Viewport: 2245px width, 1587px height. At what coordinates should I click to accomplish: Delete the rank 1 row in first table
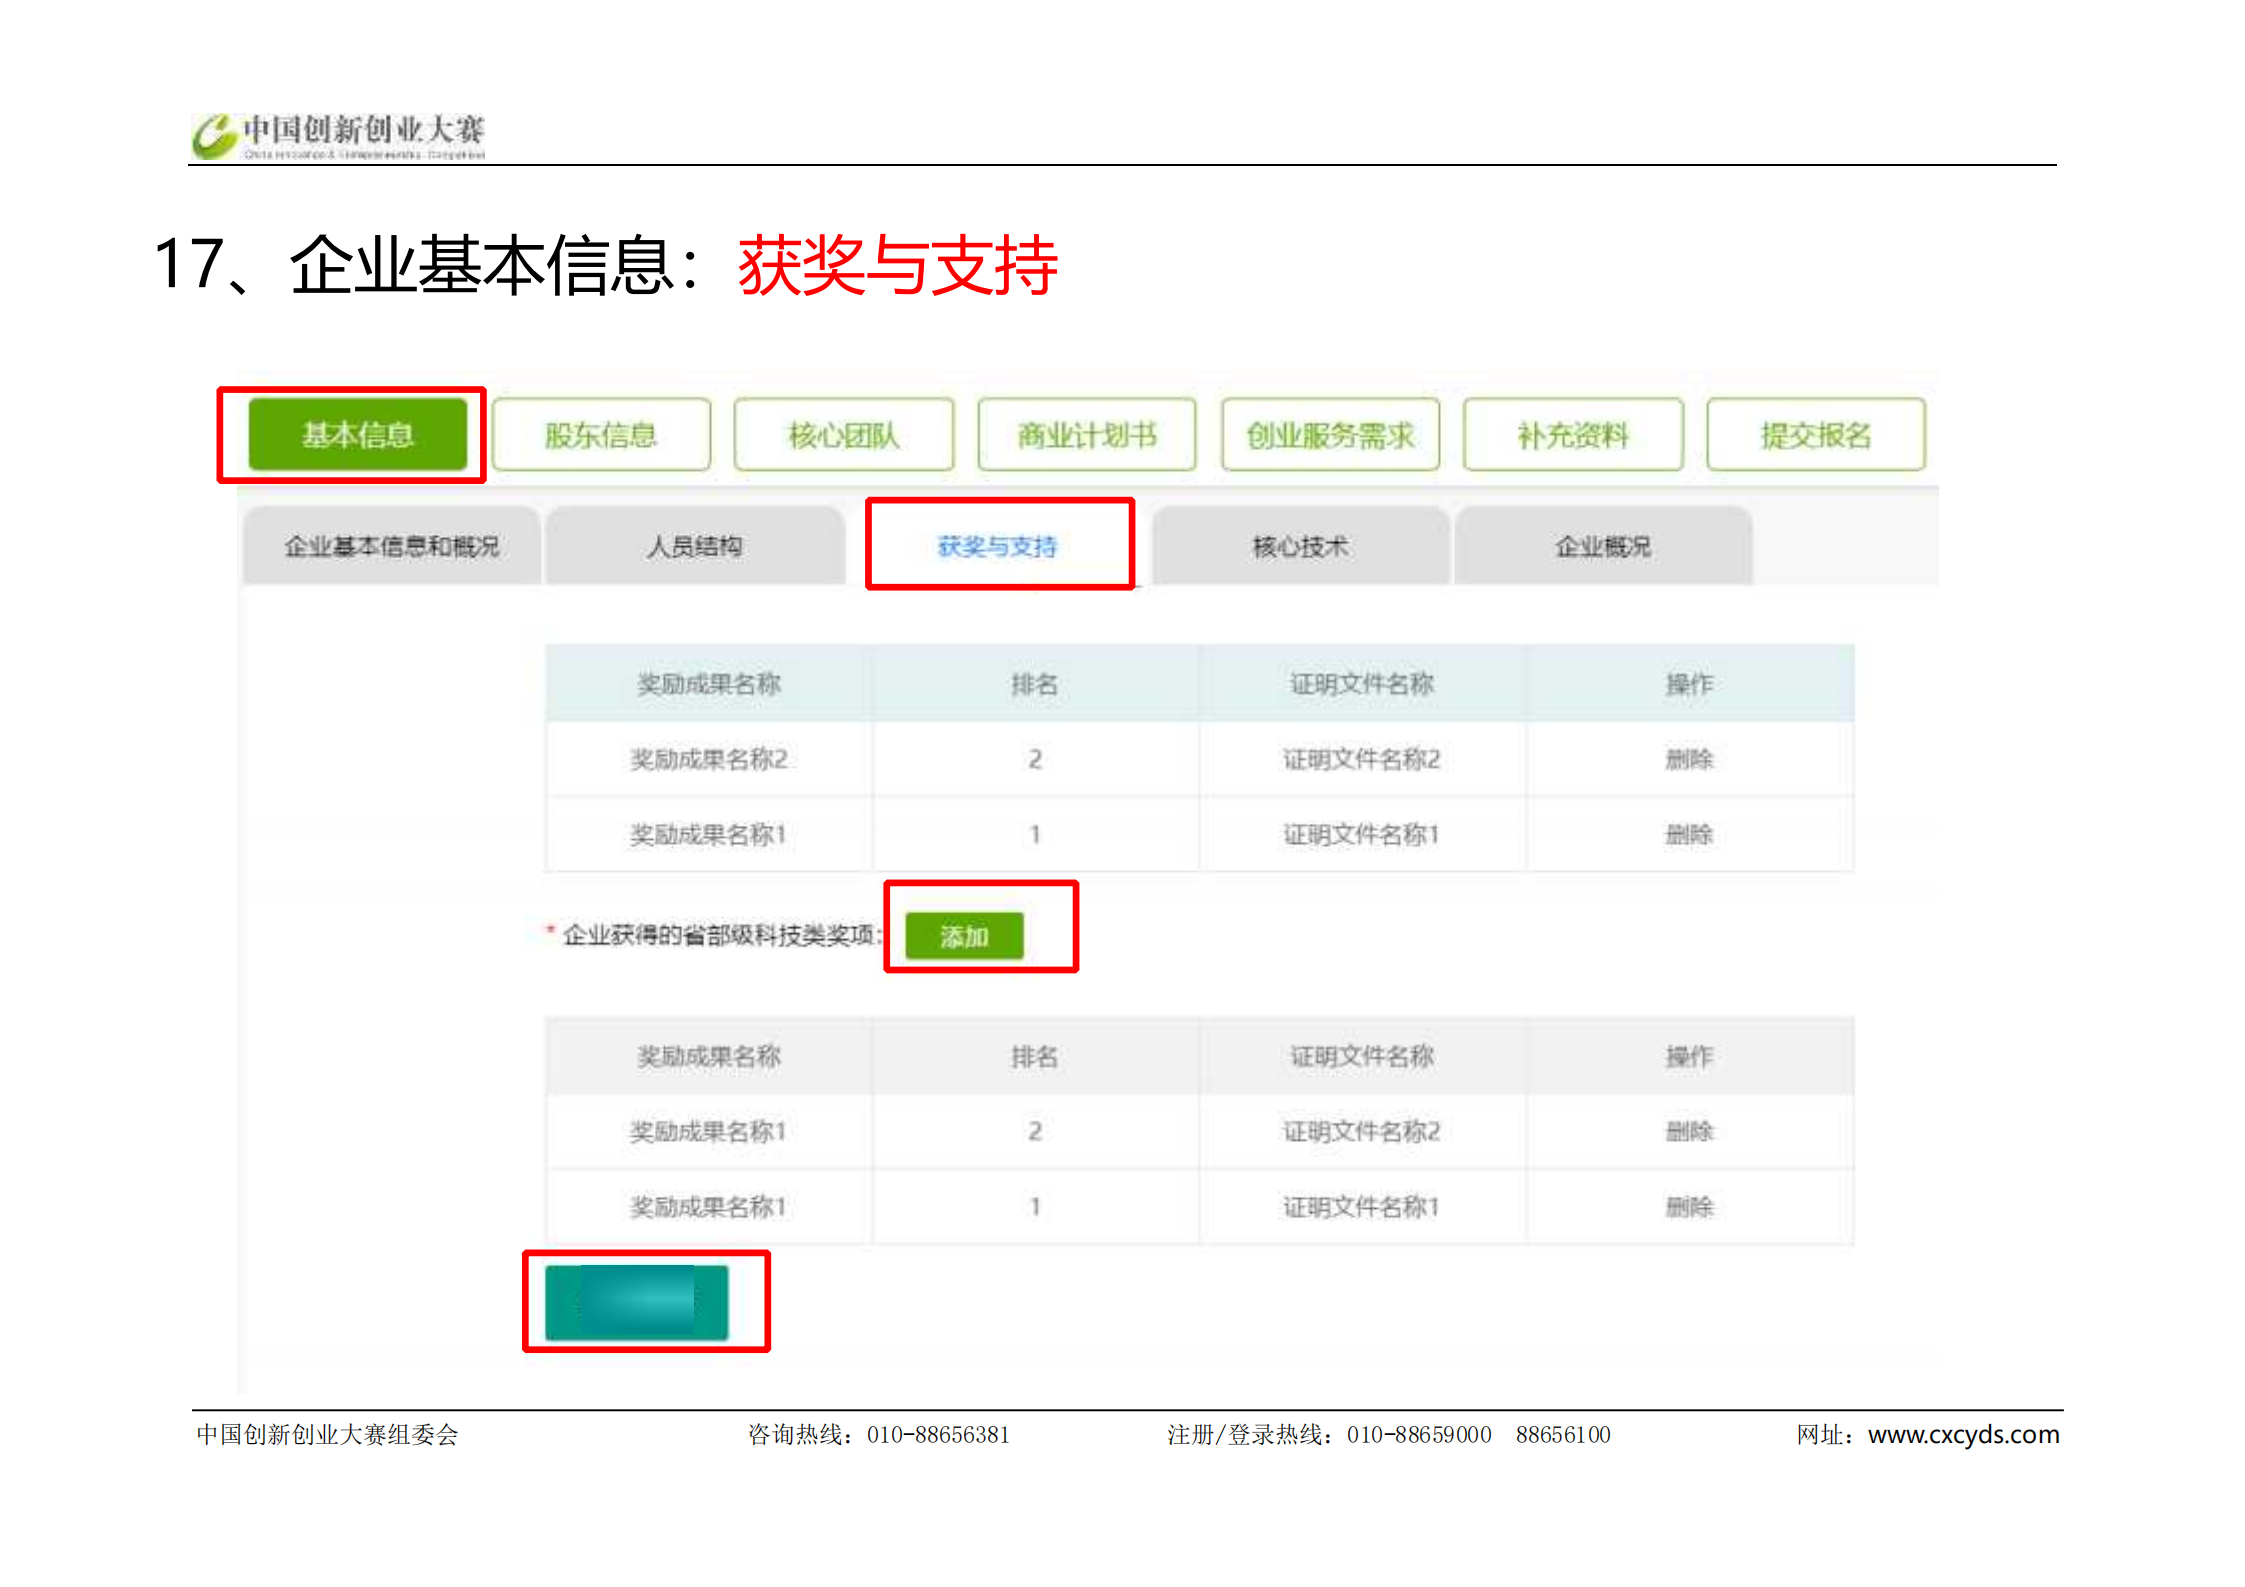pos(1689,834)
